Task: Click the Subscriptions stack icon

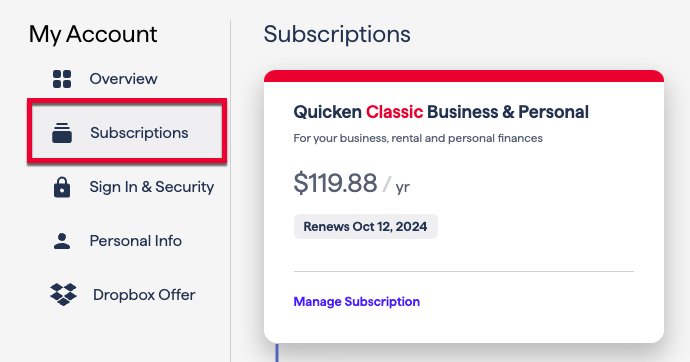Action: tap(62, 133)
